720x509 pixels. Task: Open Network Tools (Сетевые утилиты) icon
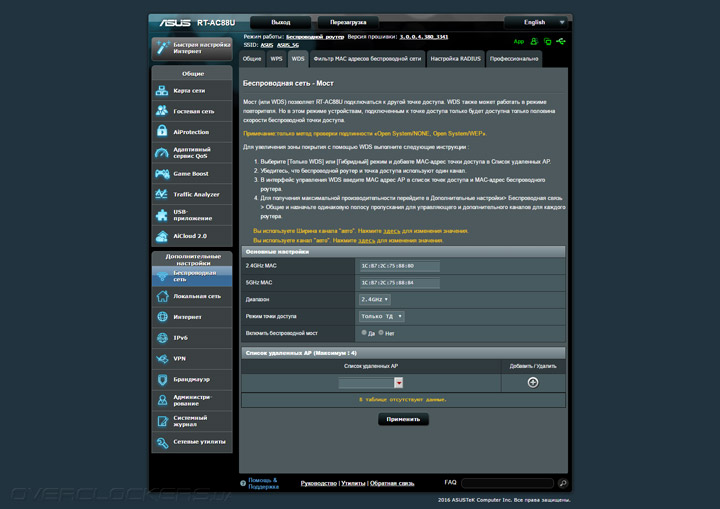[x=162, y=442]
